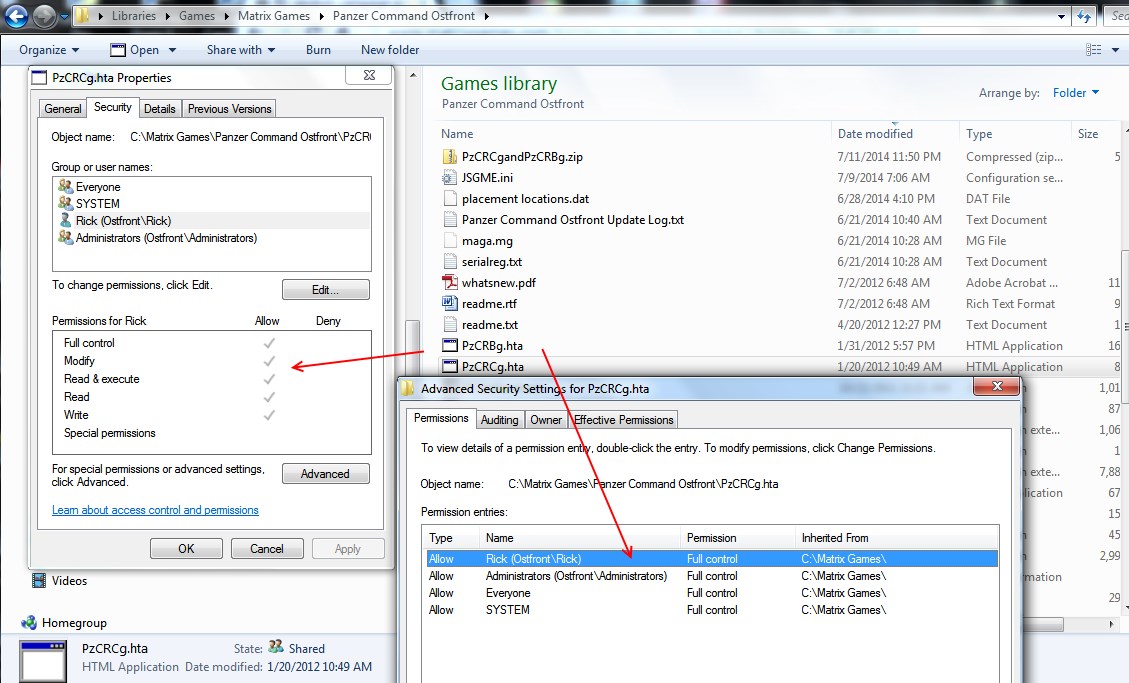Switch to the Previous Versions tab

point(230,109)
